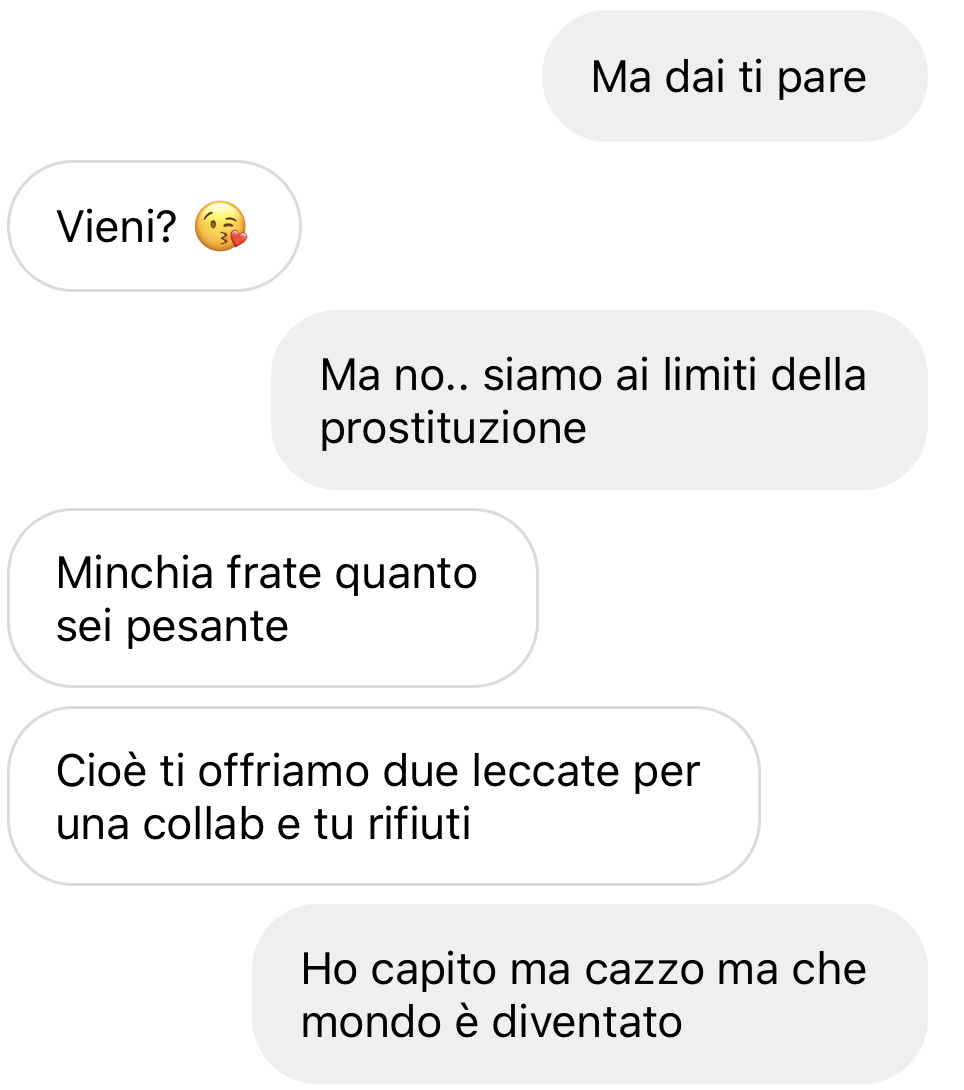
Task: Click the word "collab" in the received message
Action: click(204, 824)
